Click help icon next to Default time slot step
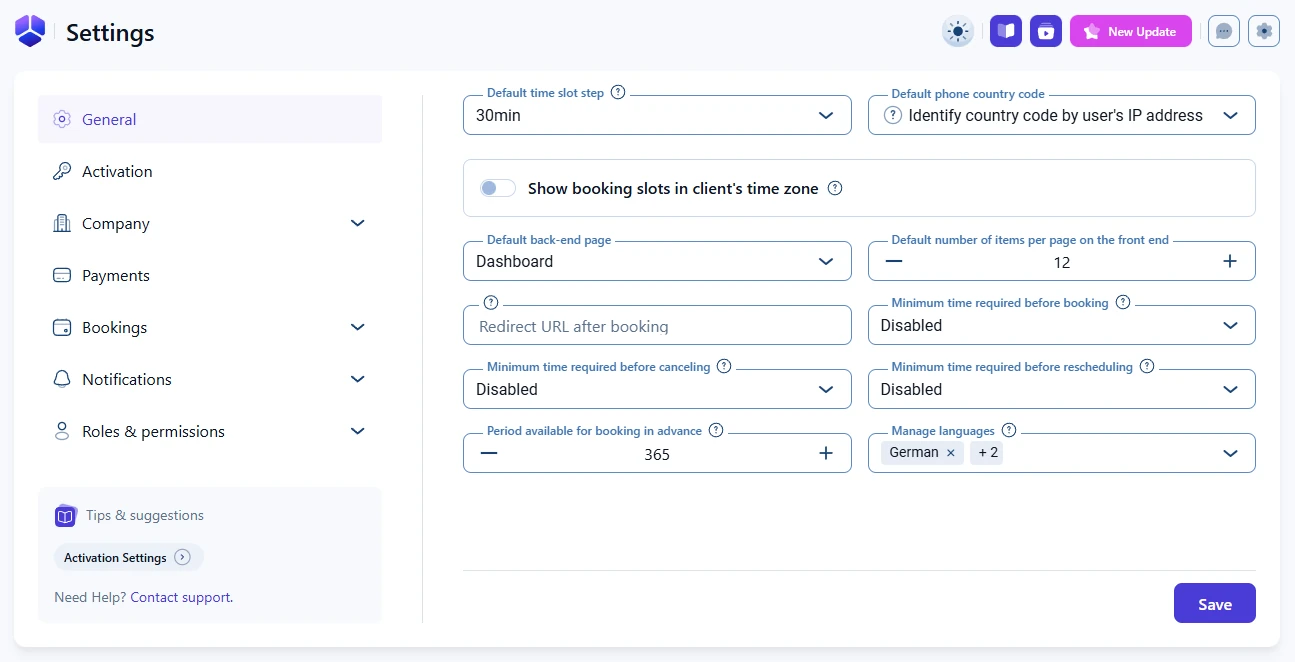The height and width of the screenshot is (662, 1295). [618, 92]
